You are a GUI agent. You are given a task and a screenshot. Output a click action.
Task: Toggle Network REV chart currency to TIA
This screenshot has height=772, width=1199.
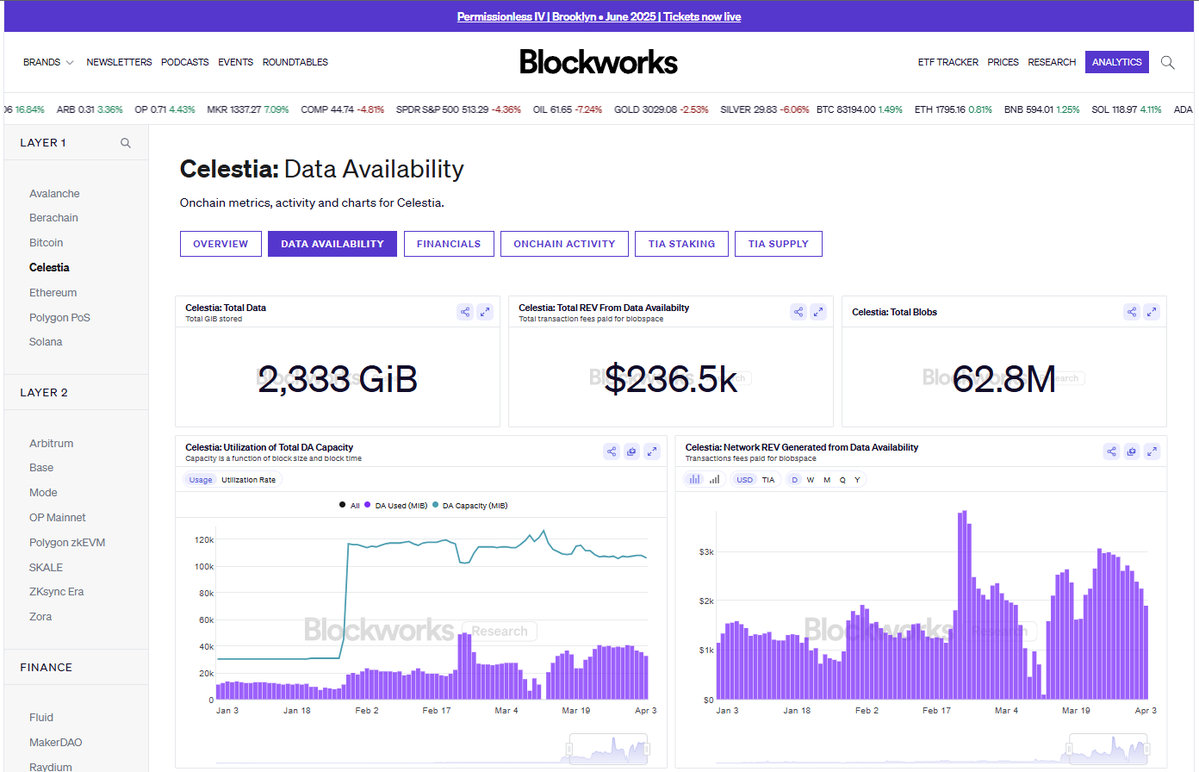(768, 480)
